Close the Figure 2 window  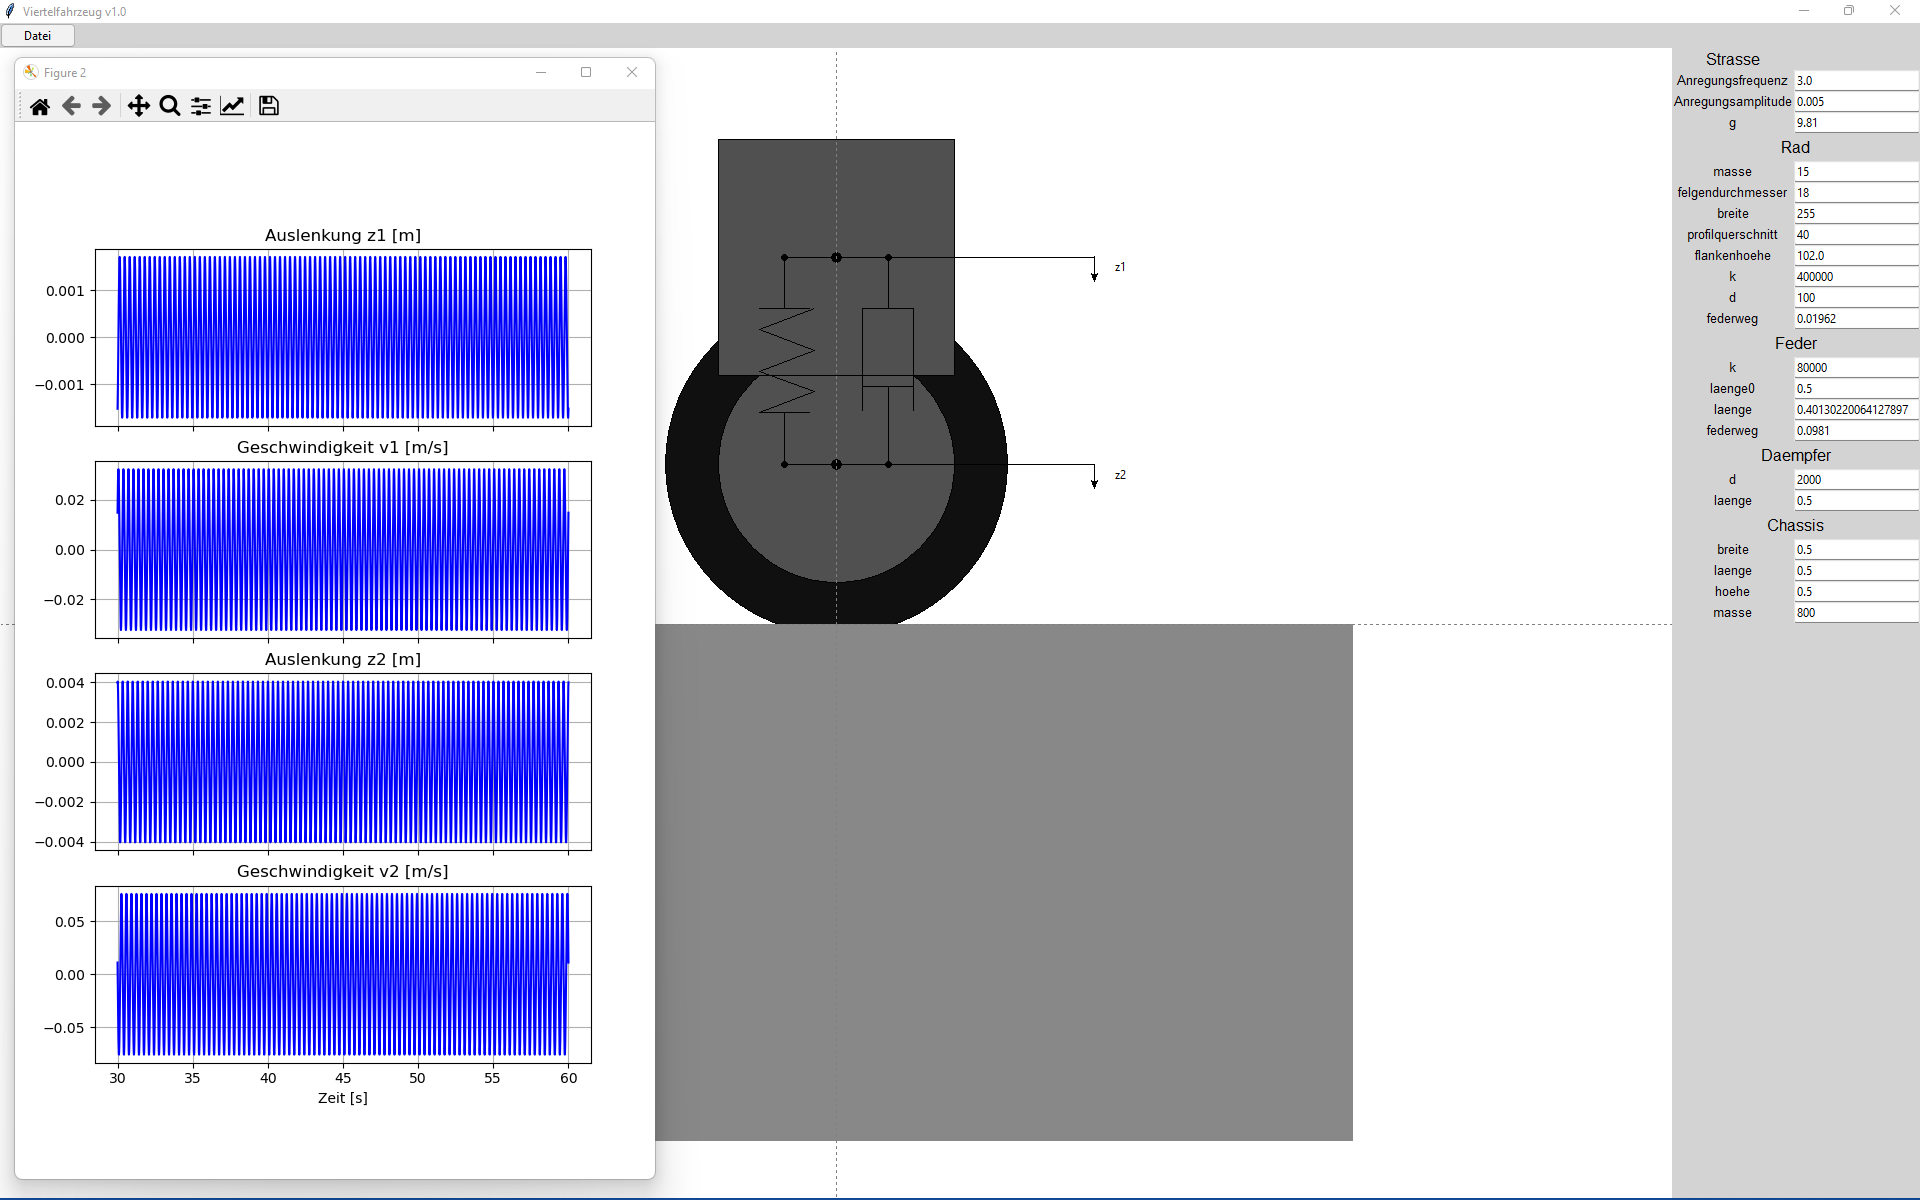[x=632, y=72]
